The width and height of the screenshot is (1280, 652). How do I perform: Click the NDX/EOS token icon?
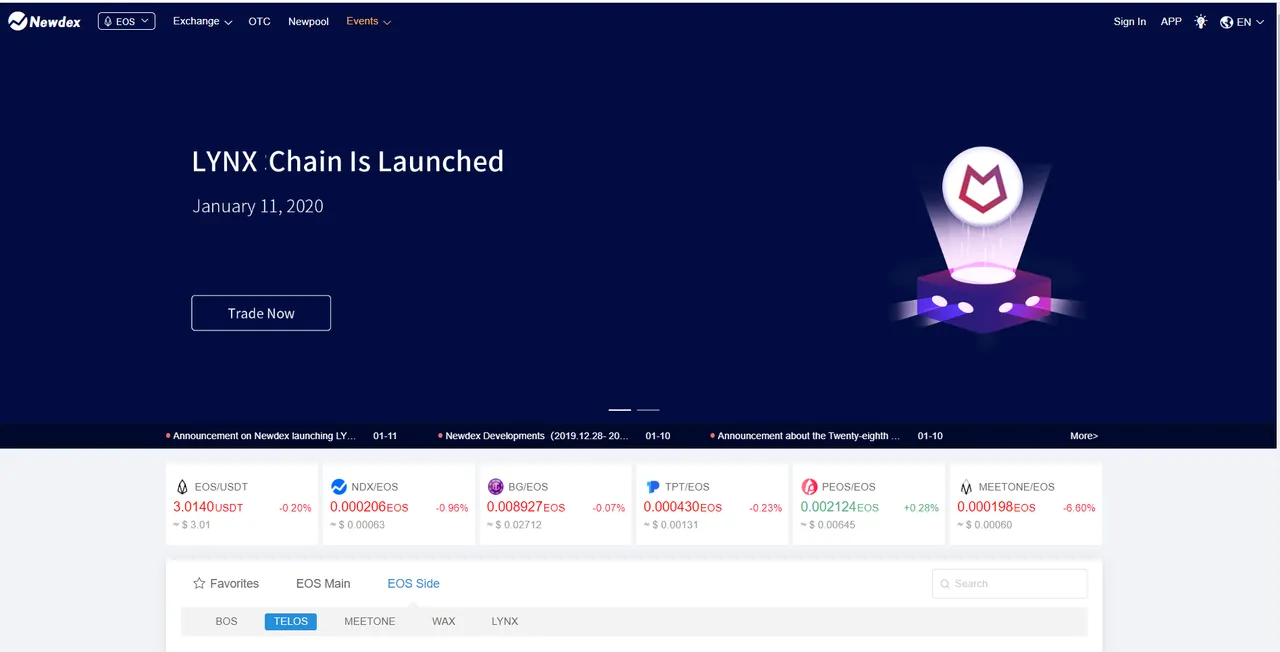[338, 487]
